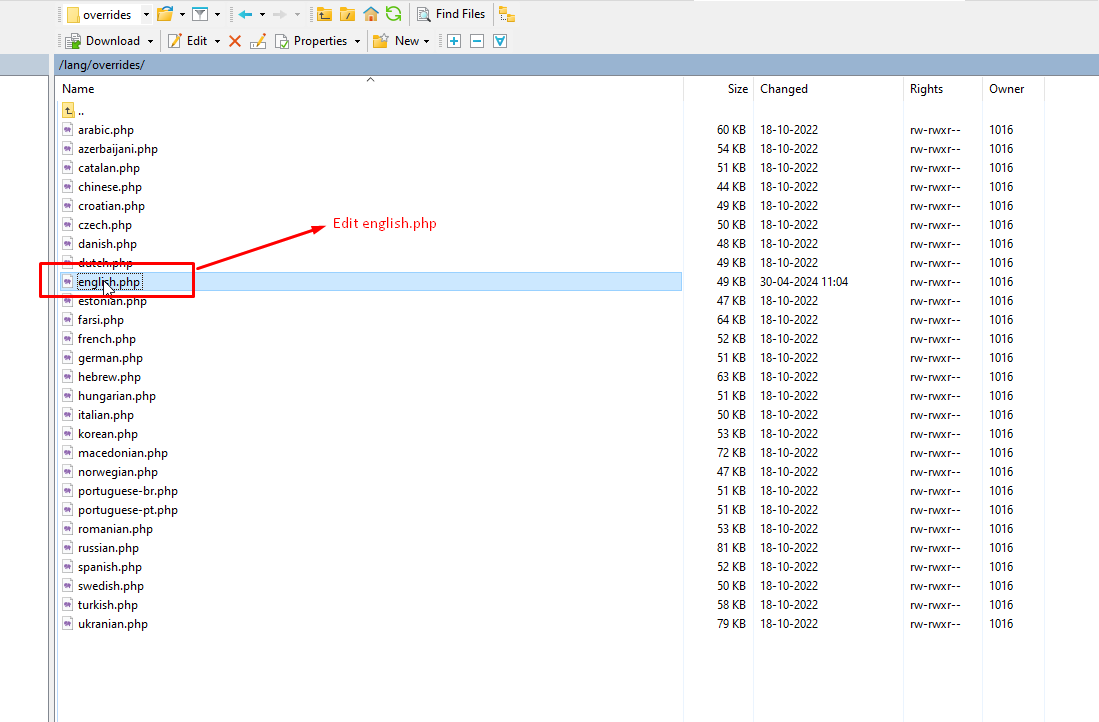Expand the Download dropdown arrow
Image resolution: width=1099 pixels, height=722 pixels.
151,41
